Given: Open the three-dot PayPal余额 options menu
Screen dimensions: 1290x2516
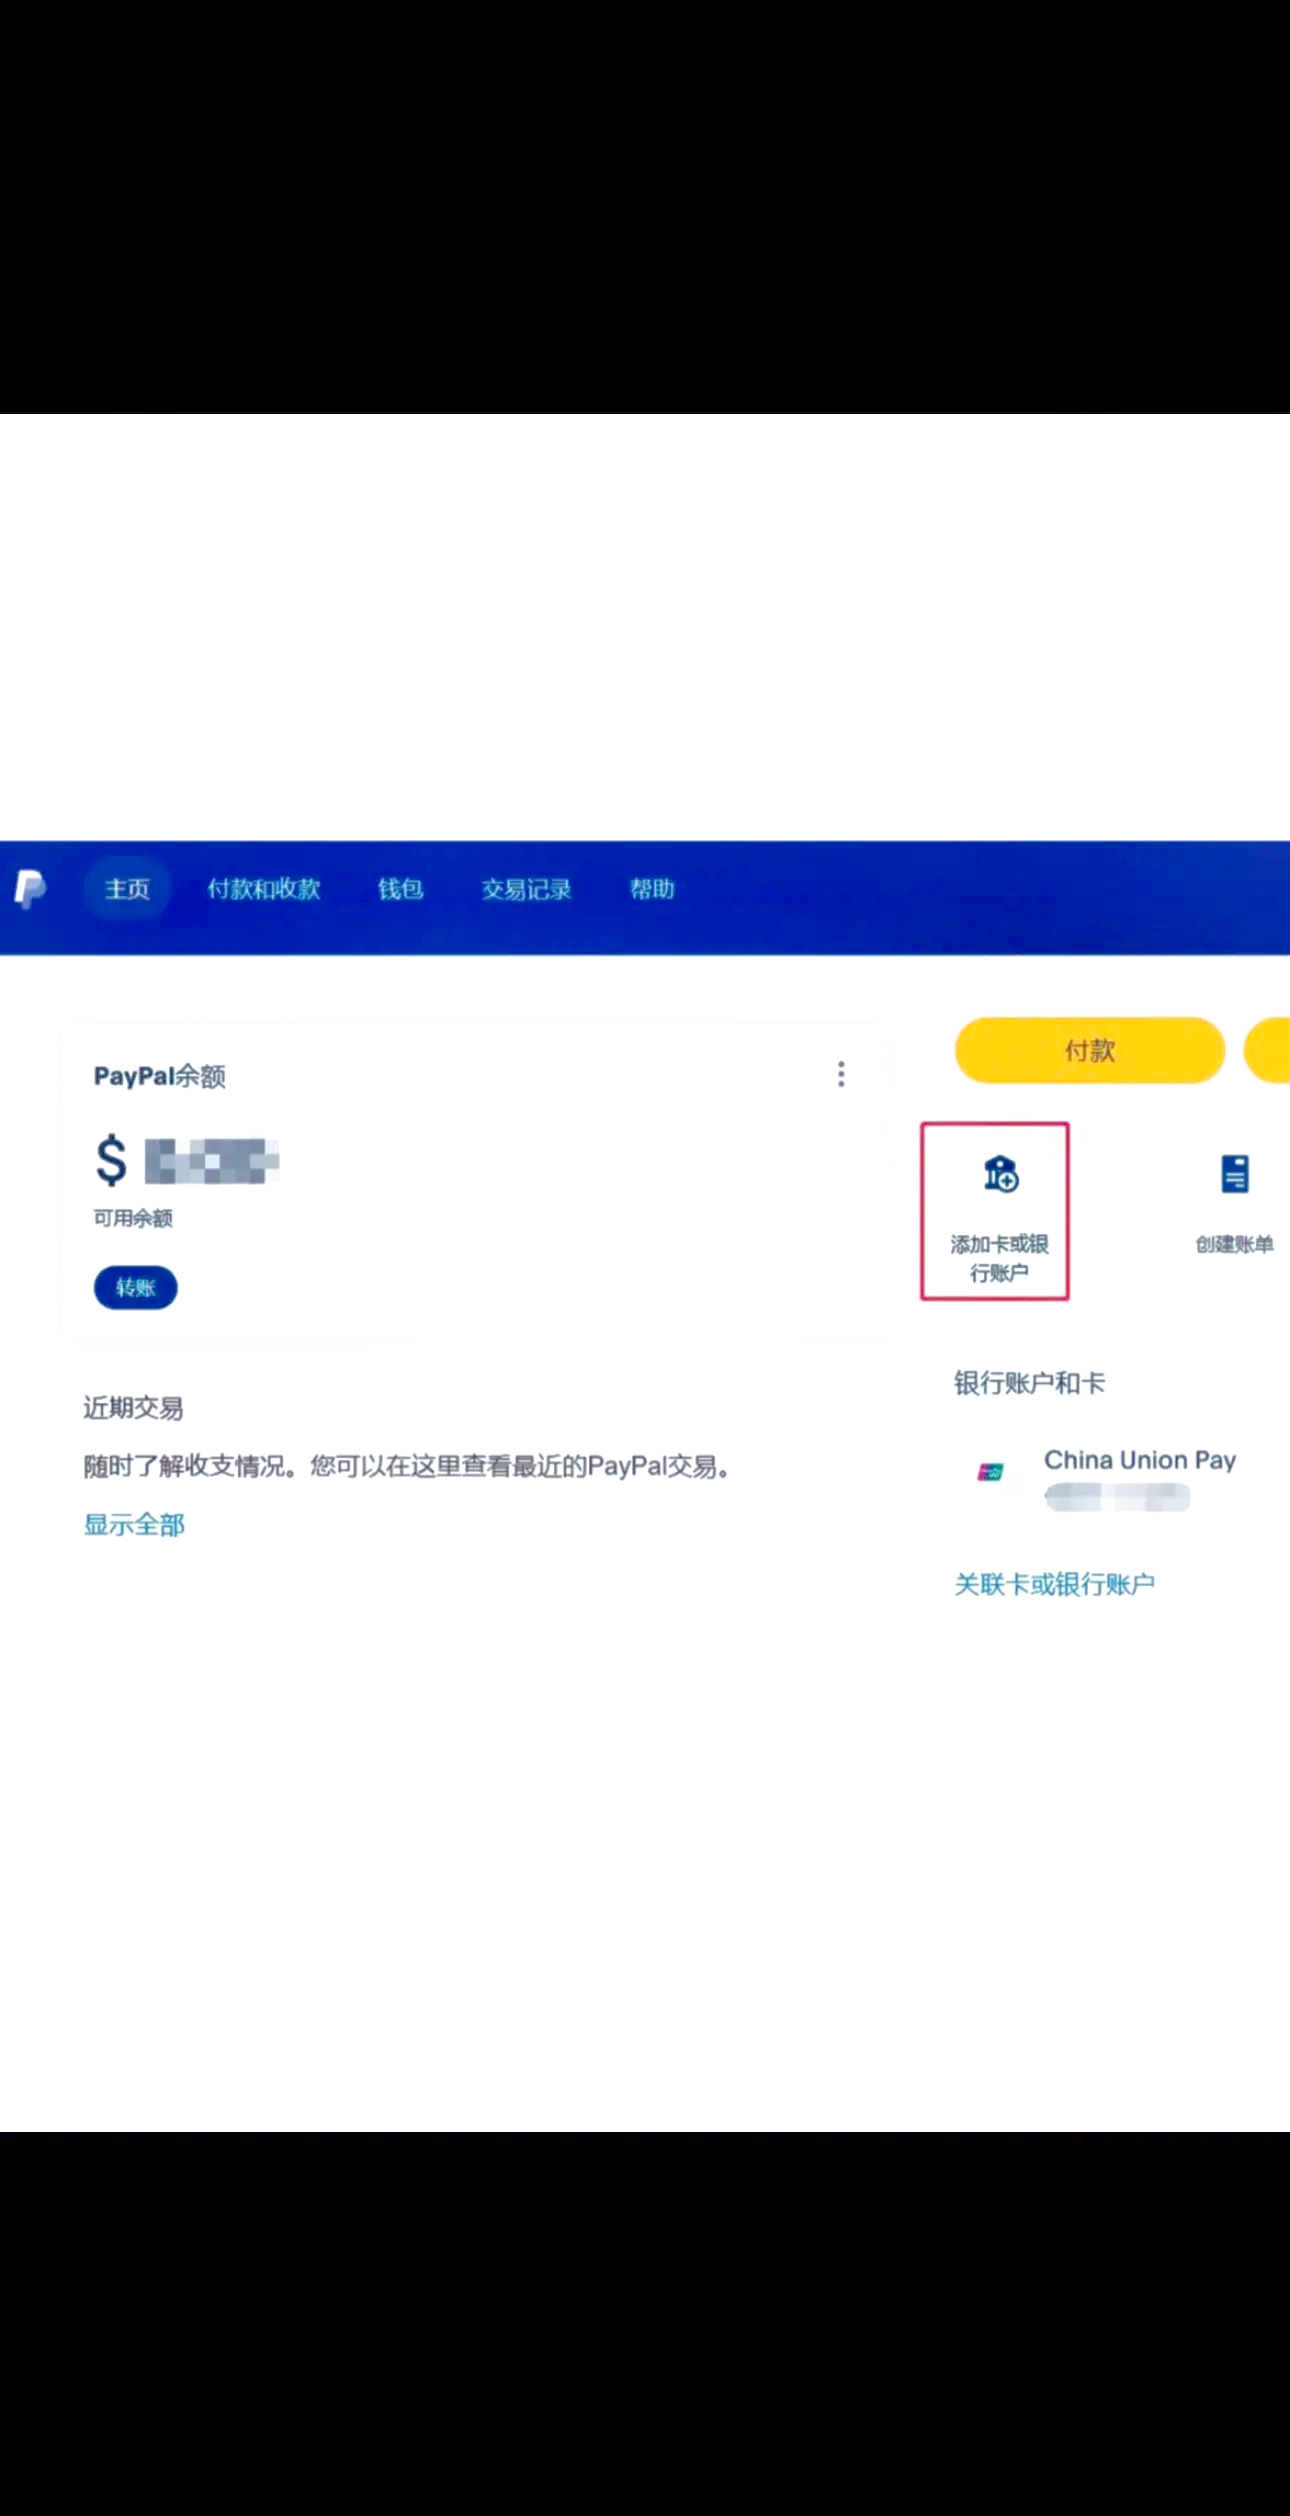Looking at the screenshot, I should coord(841,1074).
